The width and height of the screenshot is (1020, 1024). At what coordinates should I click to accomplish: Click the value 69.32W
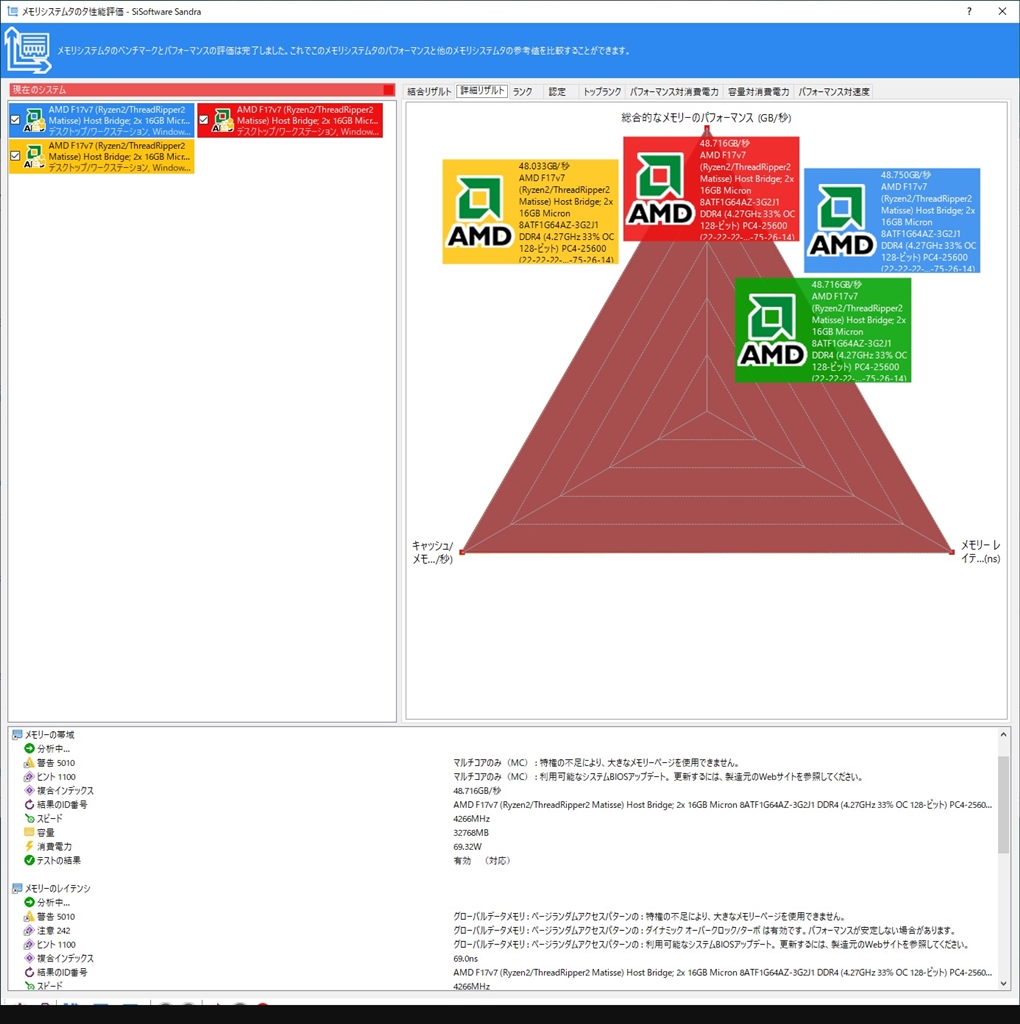(x=468, y=846)
